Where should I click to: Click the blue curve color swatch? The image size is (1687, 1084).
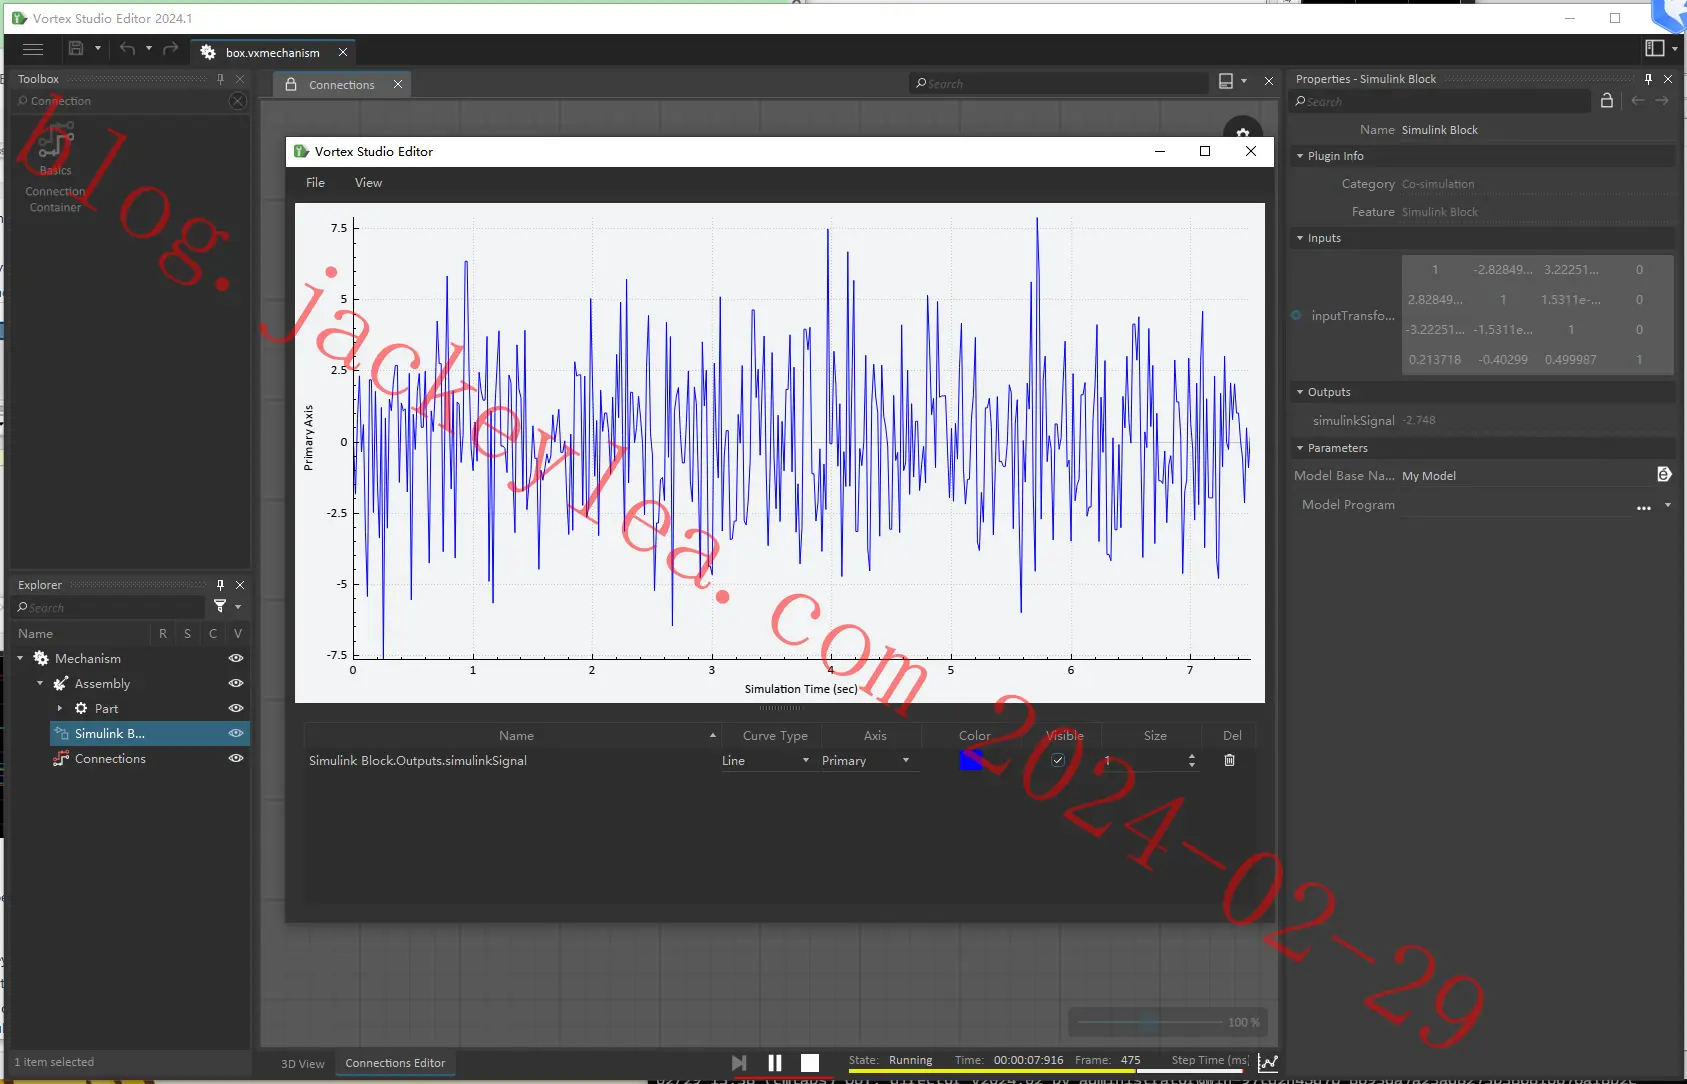(x=971, y=760)
